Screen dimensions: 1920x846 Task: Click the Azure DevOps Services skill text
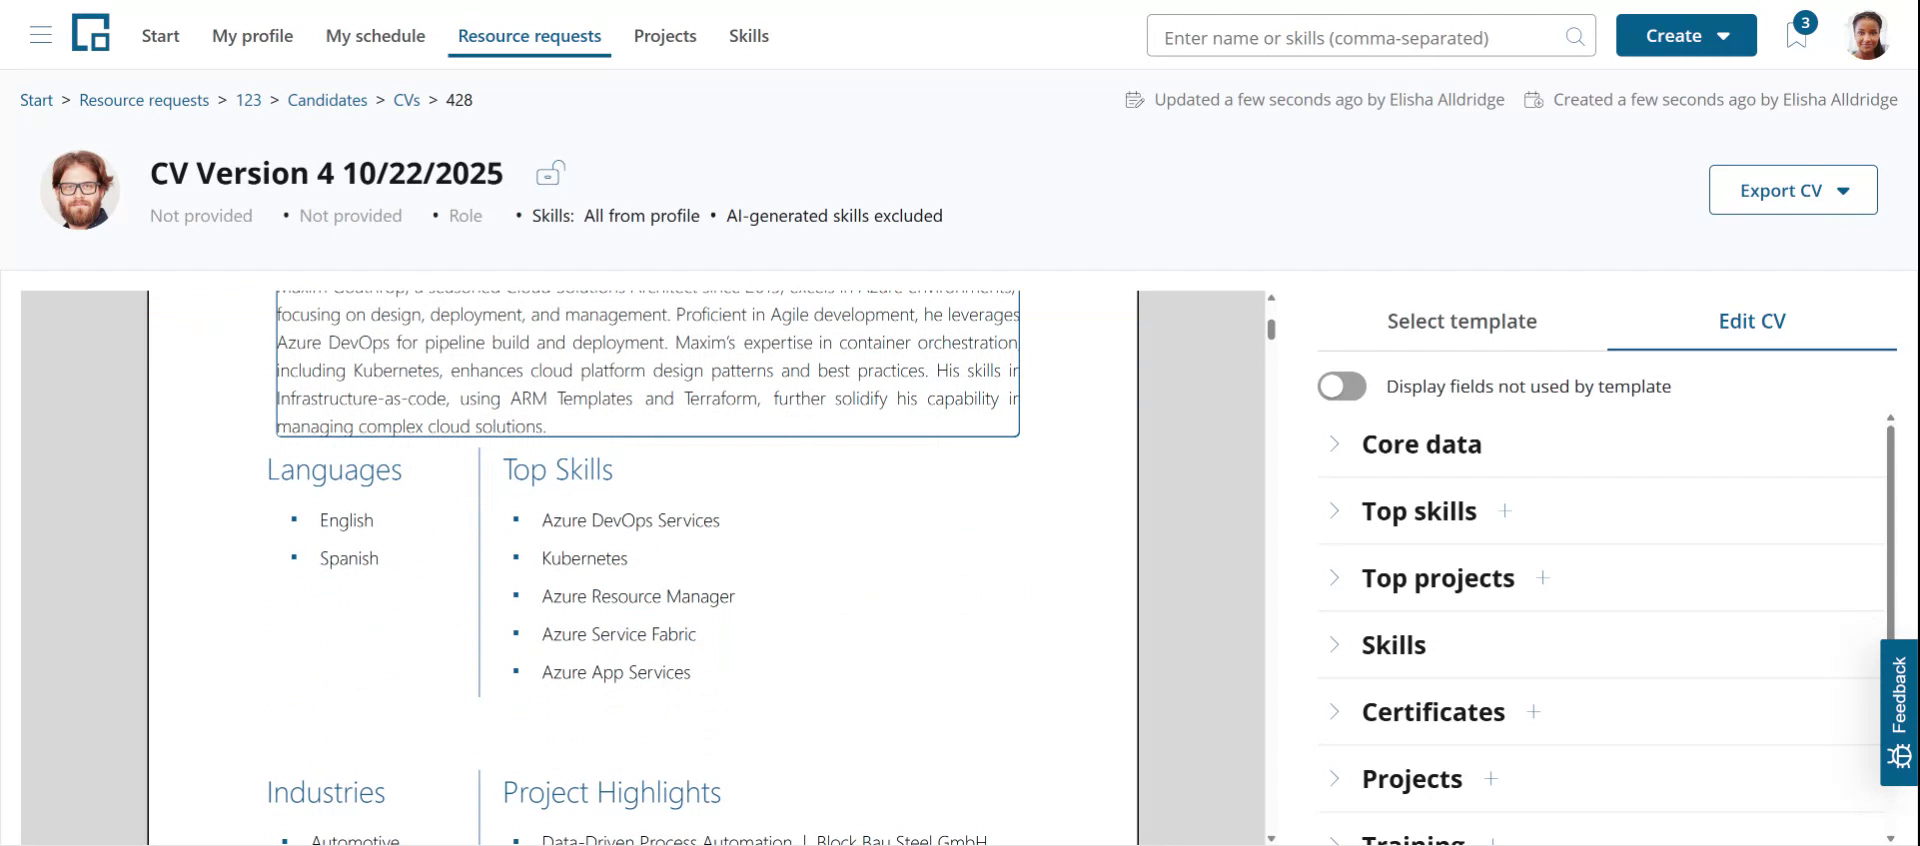pyautogui.click(x=630, y=520)
